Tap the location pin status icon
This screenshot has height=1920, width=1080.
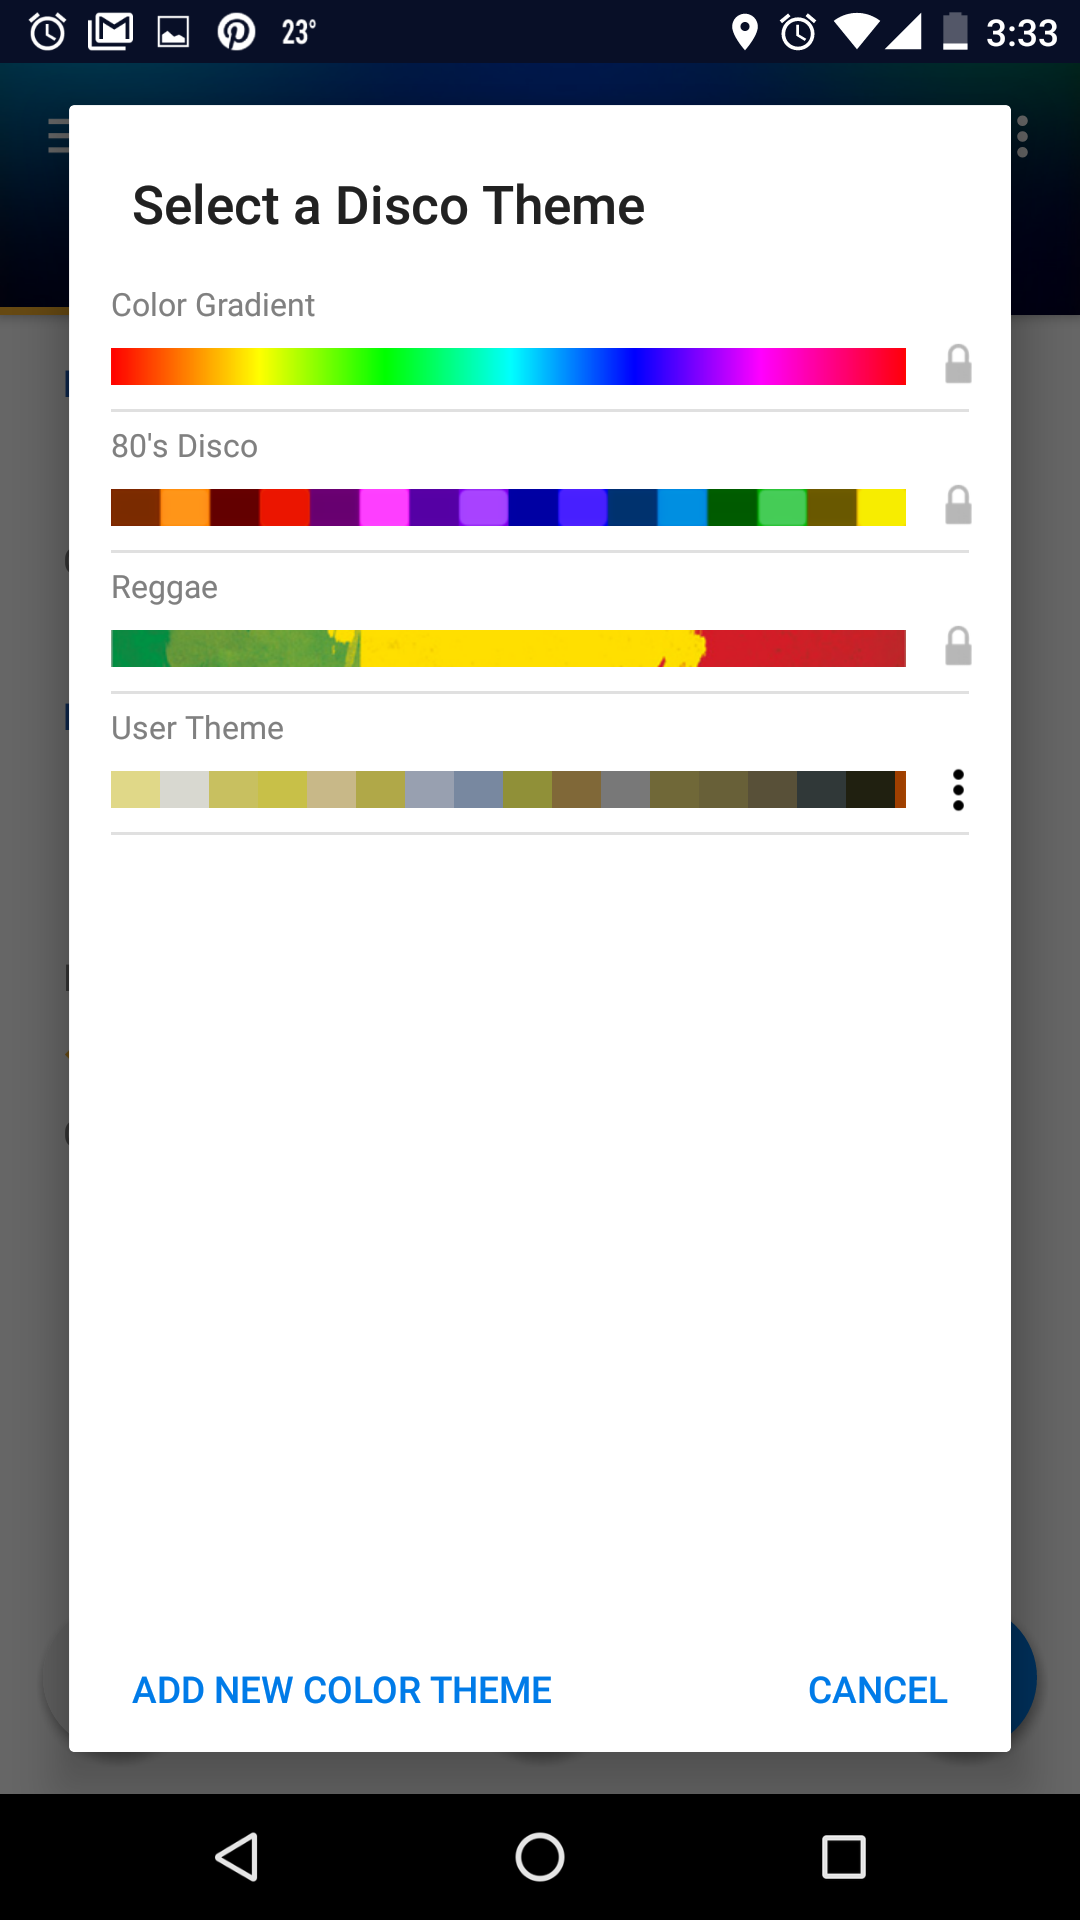pyautogui.click(x=744, y=32)
